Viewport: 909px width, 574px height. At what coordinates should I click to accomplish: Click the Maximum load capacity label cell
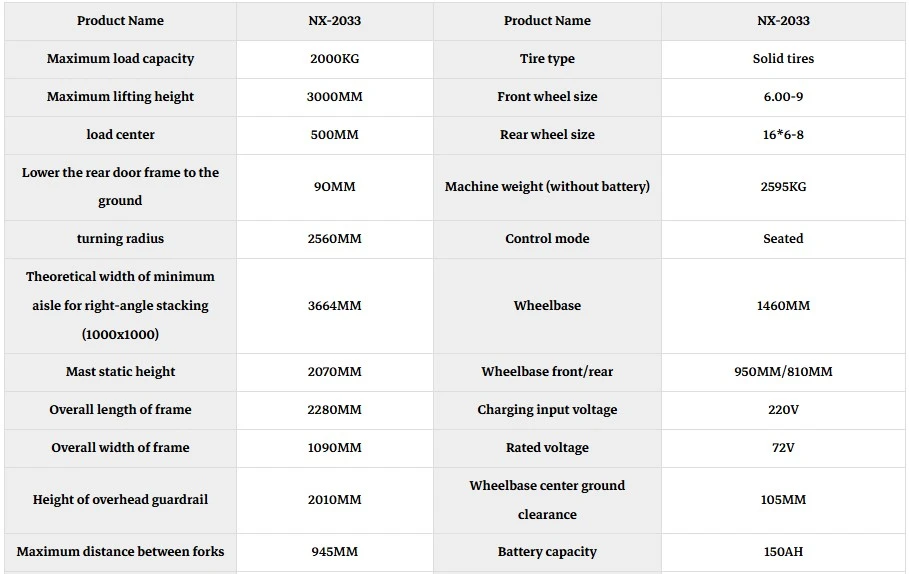(120, 59)
